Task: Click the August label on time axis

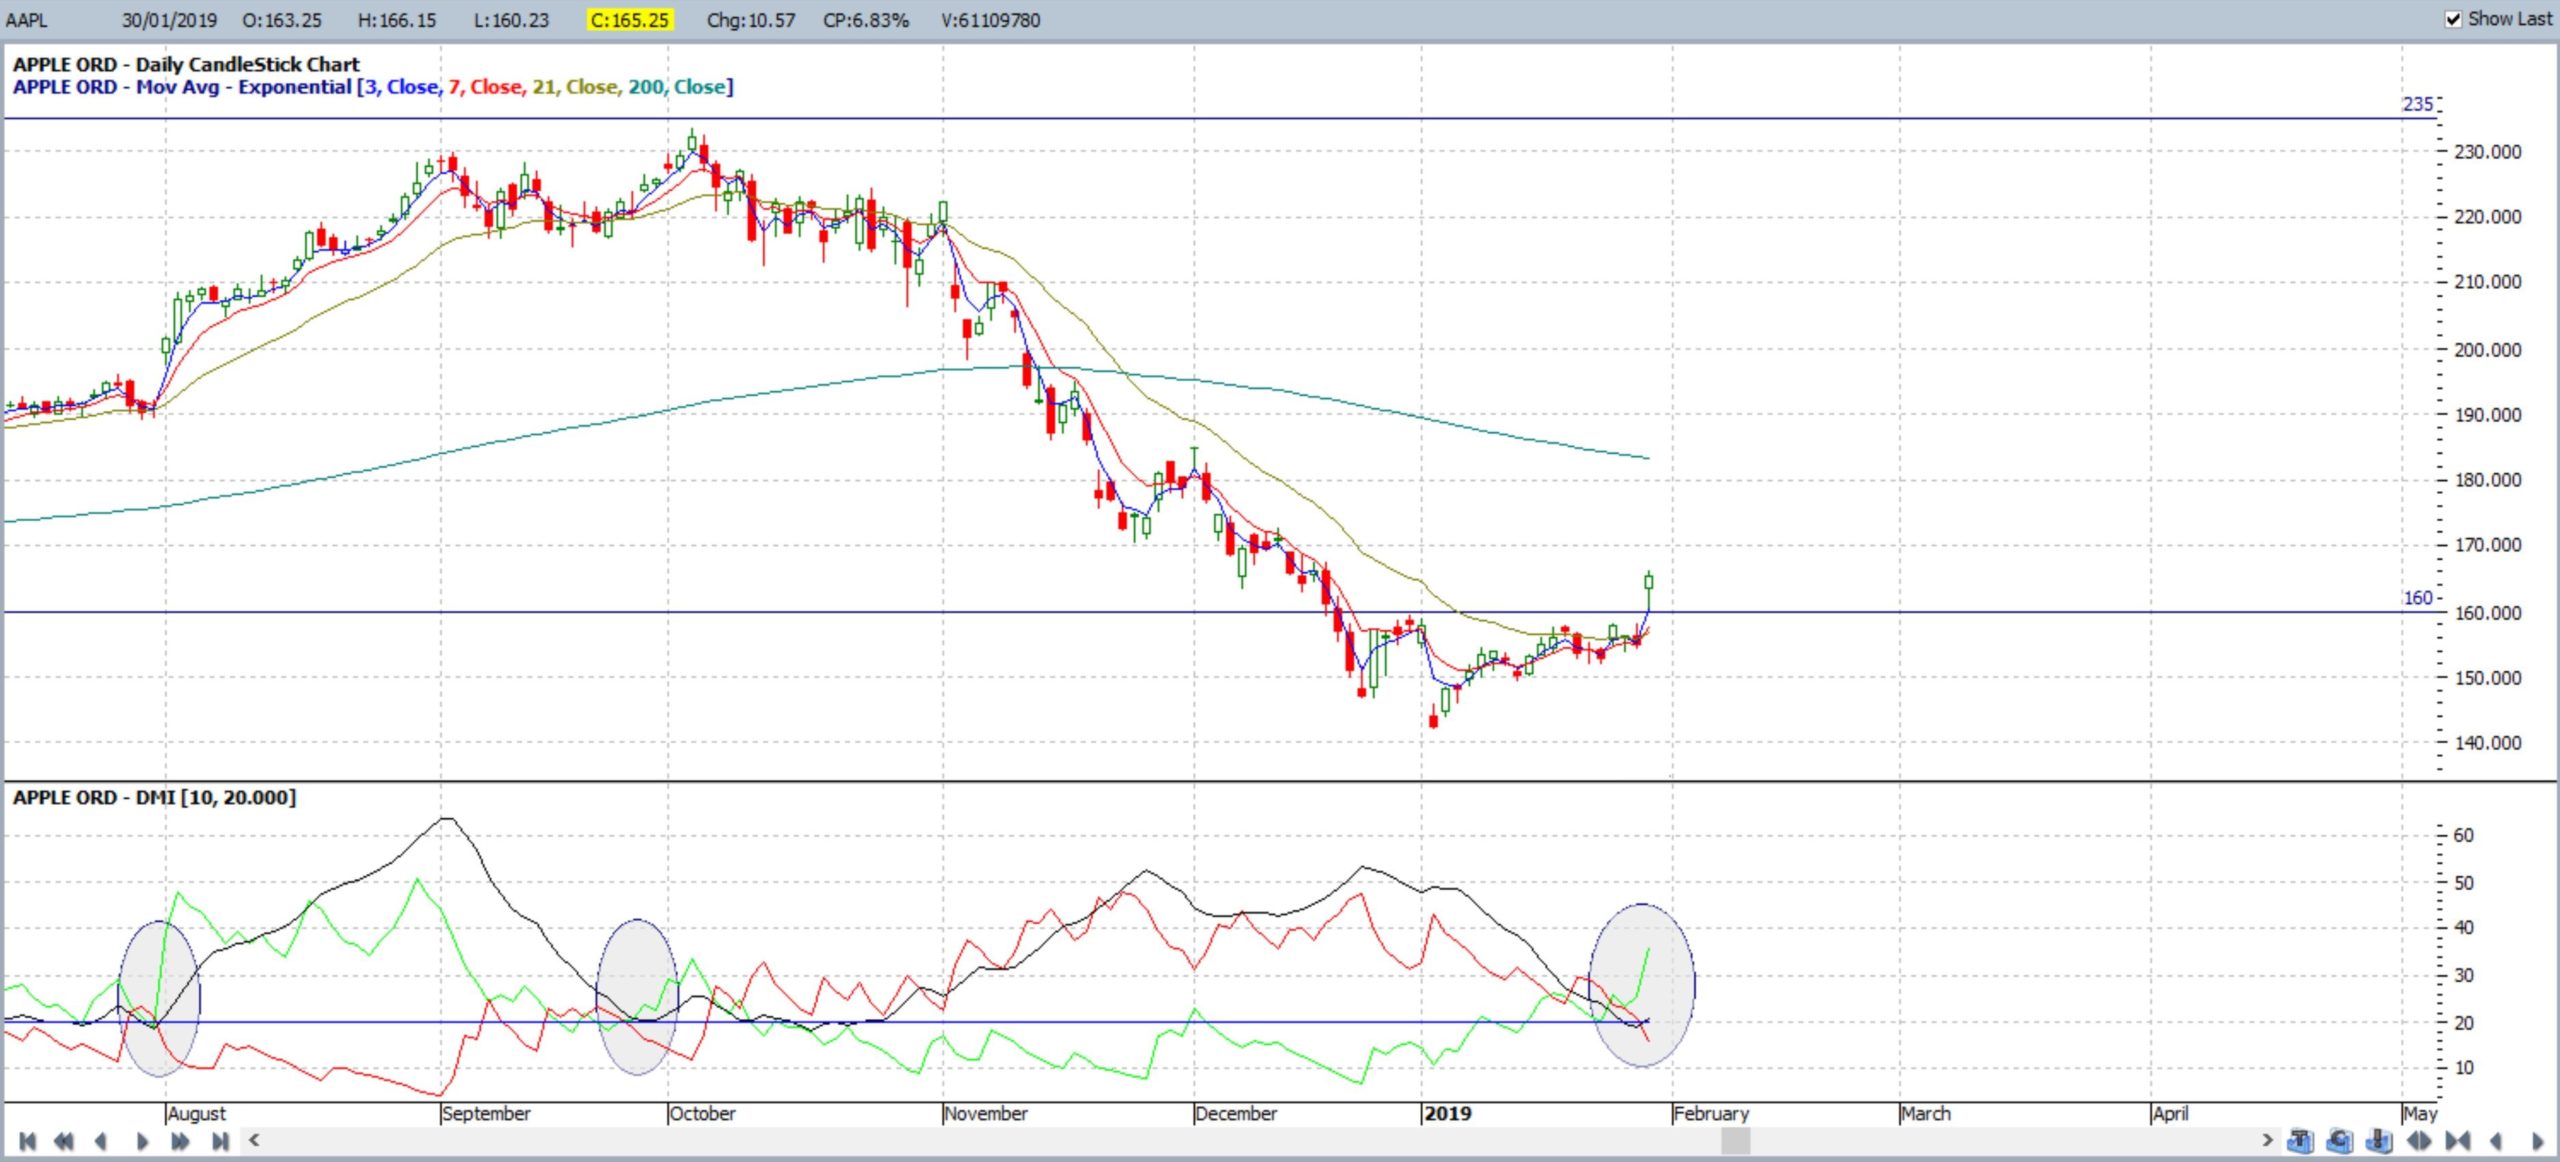Action: point(197,1113)
